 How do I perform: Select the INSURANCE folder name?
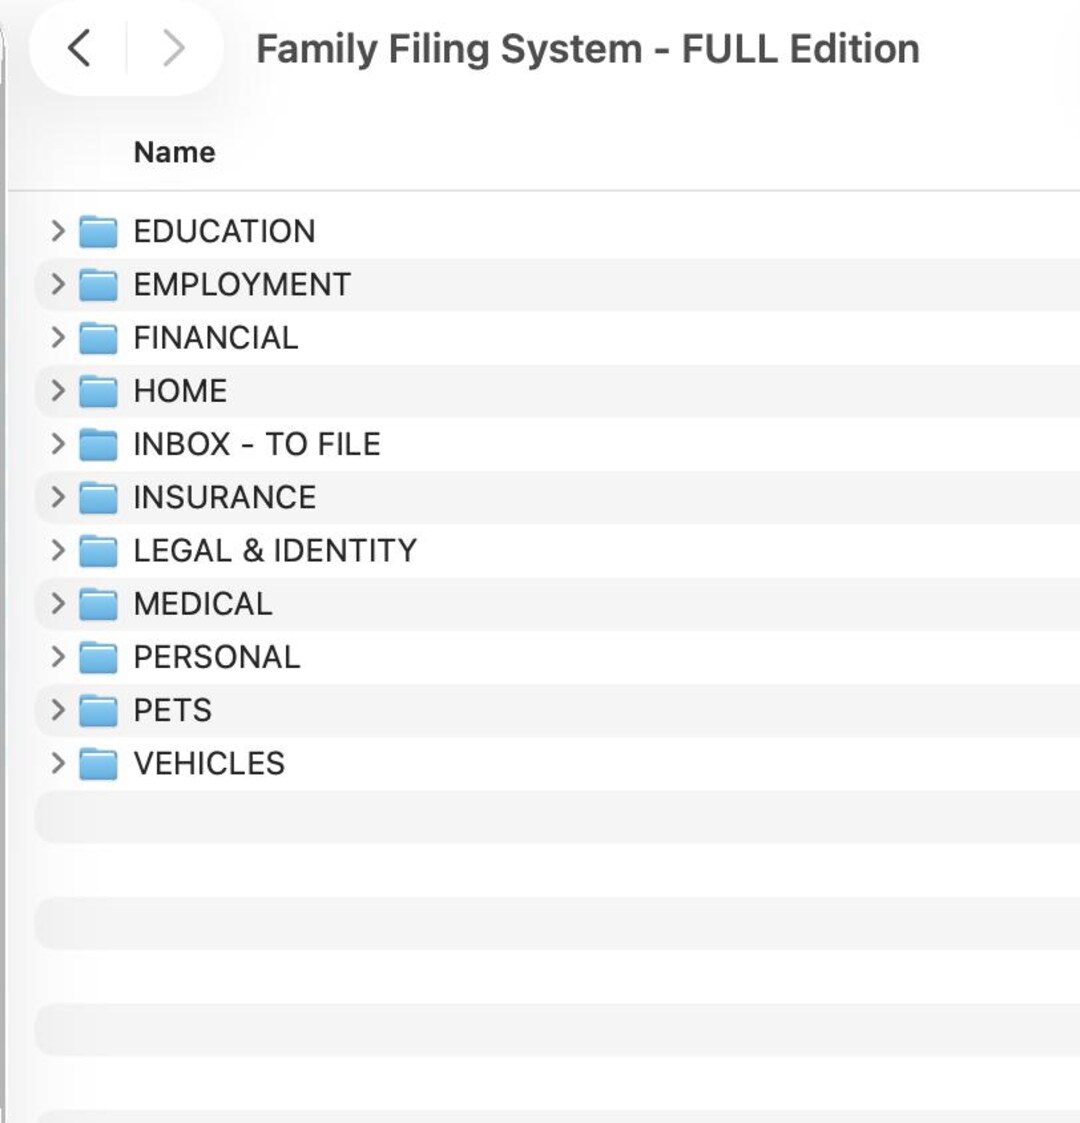[x=225, y=497]
